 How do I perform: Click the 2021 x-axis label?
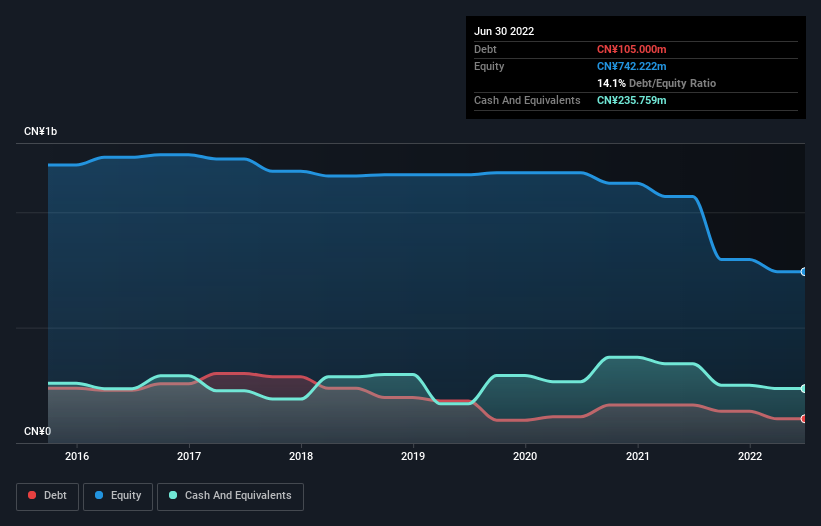pyautogui.click(x=638, y=456)
